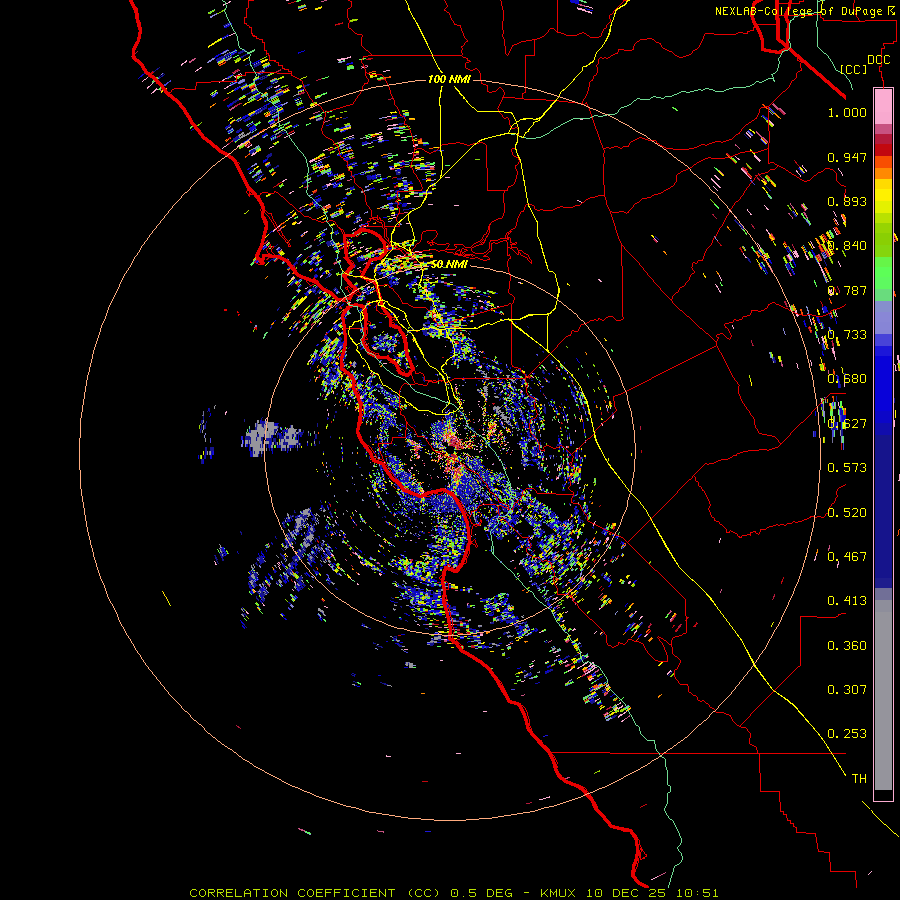Click the pink top segment of the color bar
The width and height of the screenshot is (900, 900).
tap(883, 106)
